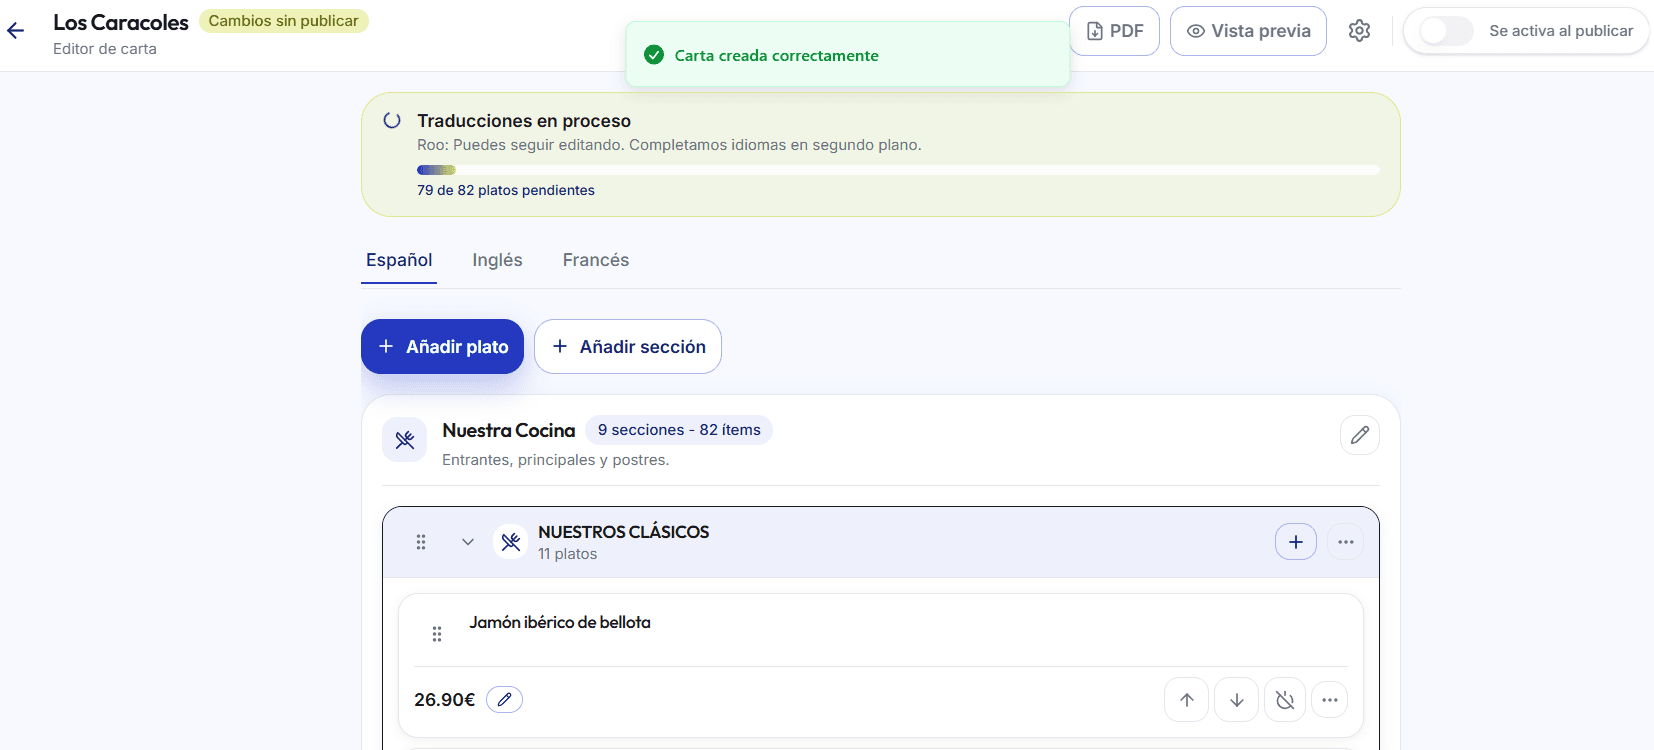Click the Nuestra Cocina utensils icon

pos(405,440)
